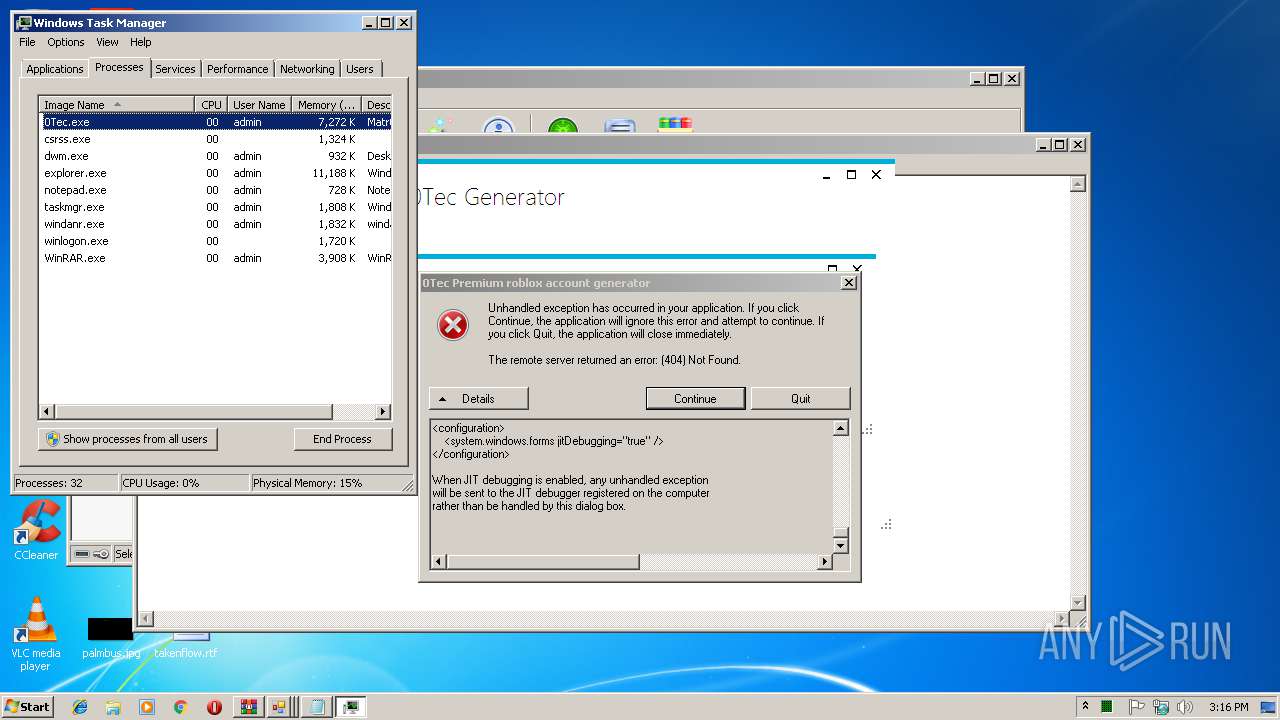The width and height of the screenshot is (1280, 720).
Task: Switch to the Networking tab
Action: coord(307,69)
